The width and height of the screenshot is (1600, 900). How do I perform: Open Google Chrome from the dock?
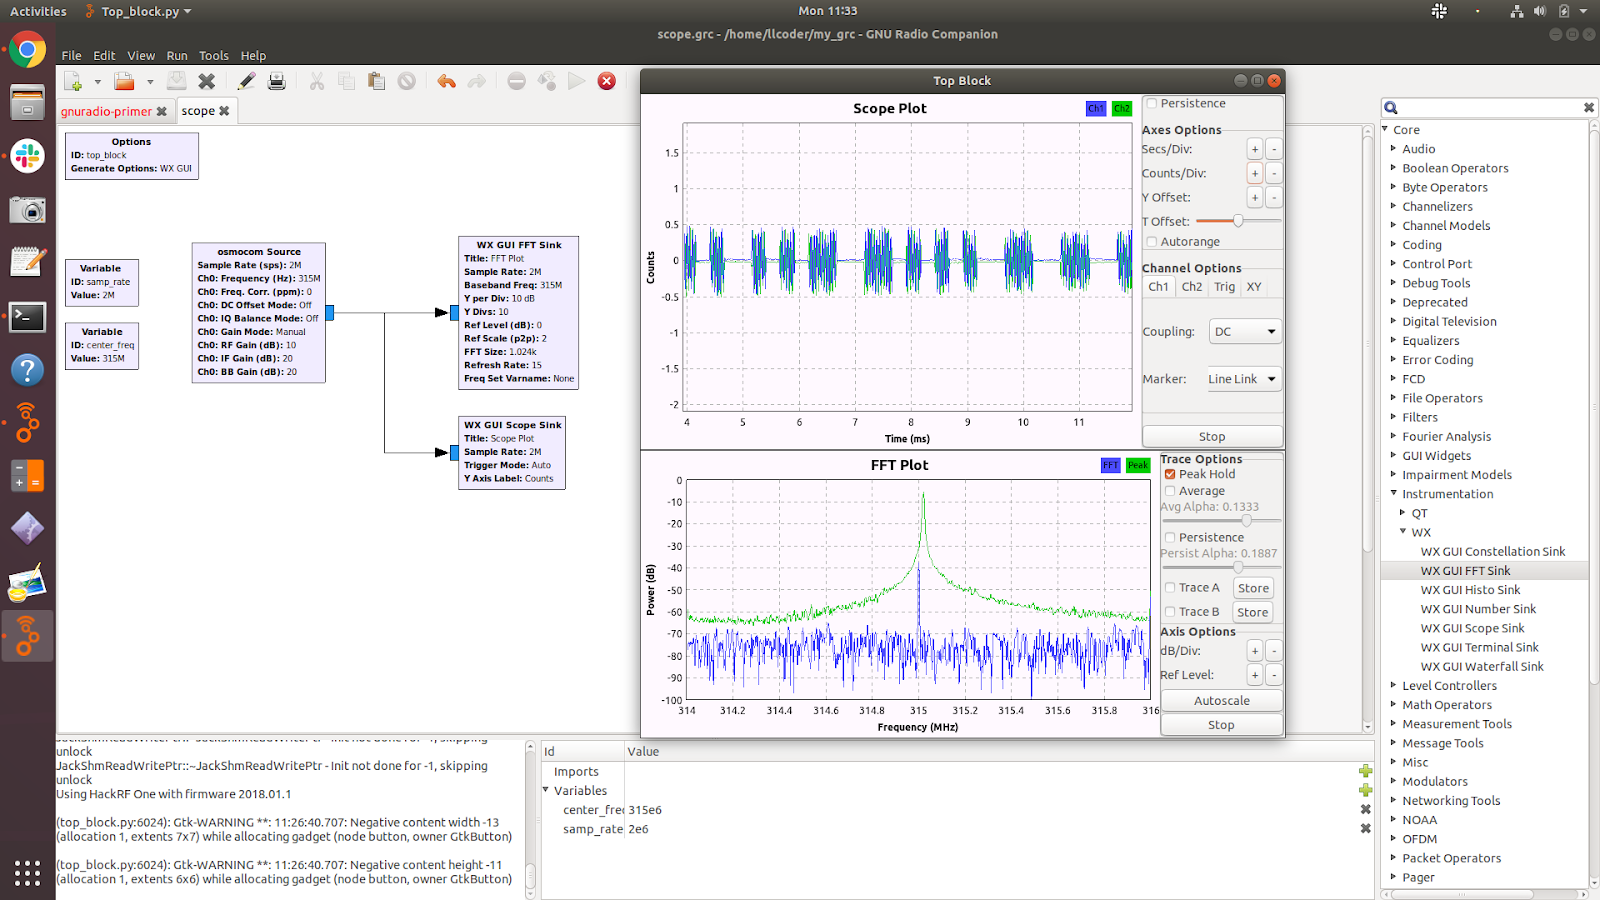click(27, 50)
